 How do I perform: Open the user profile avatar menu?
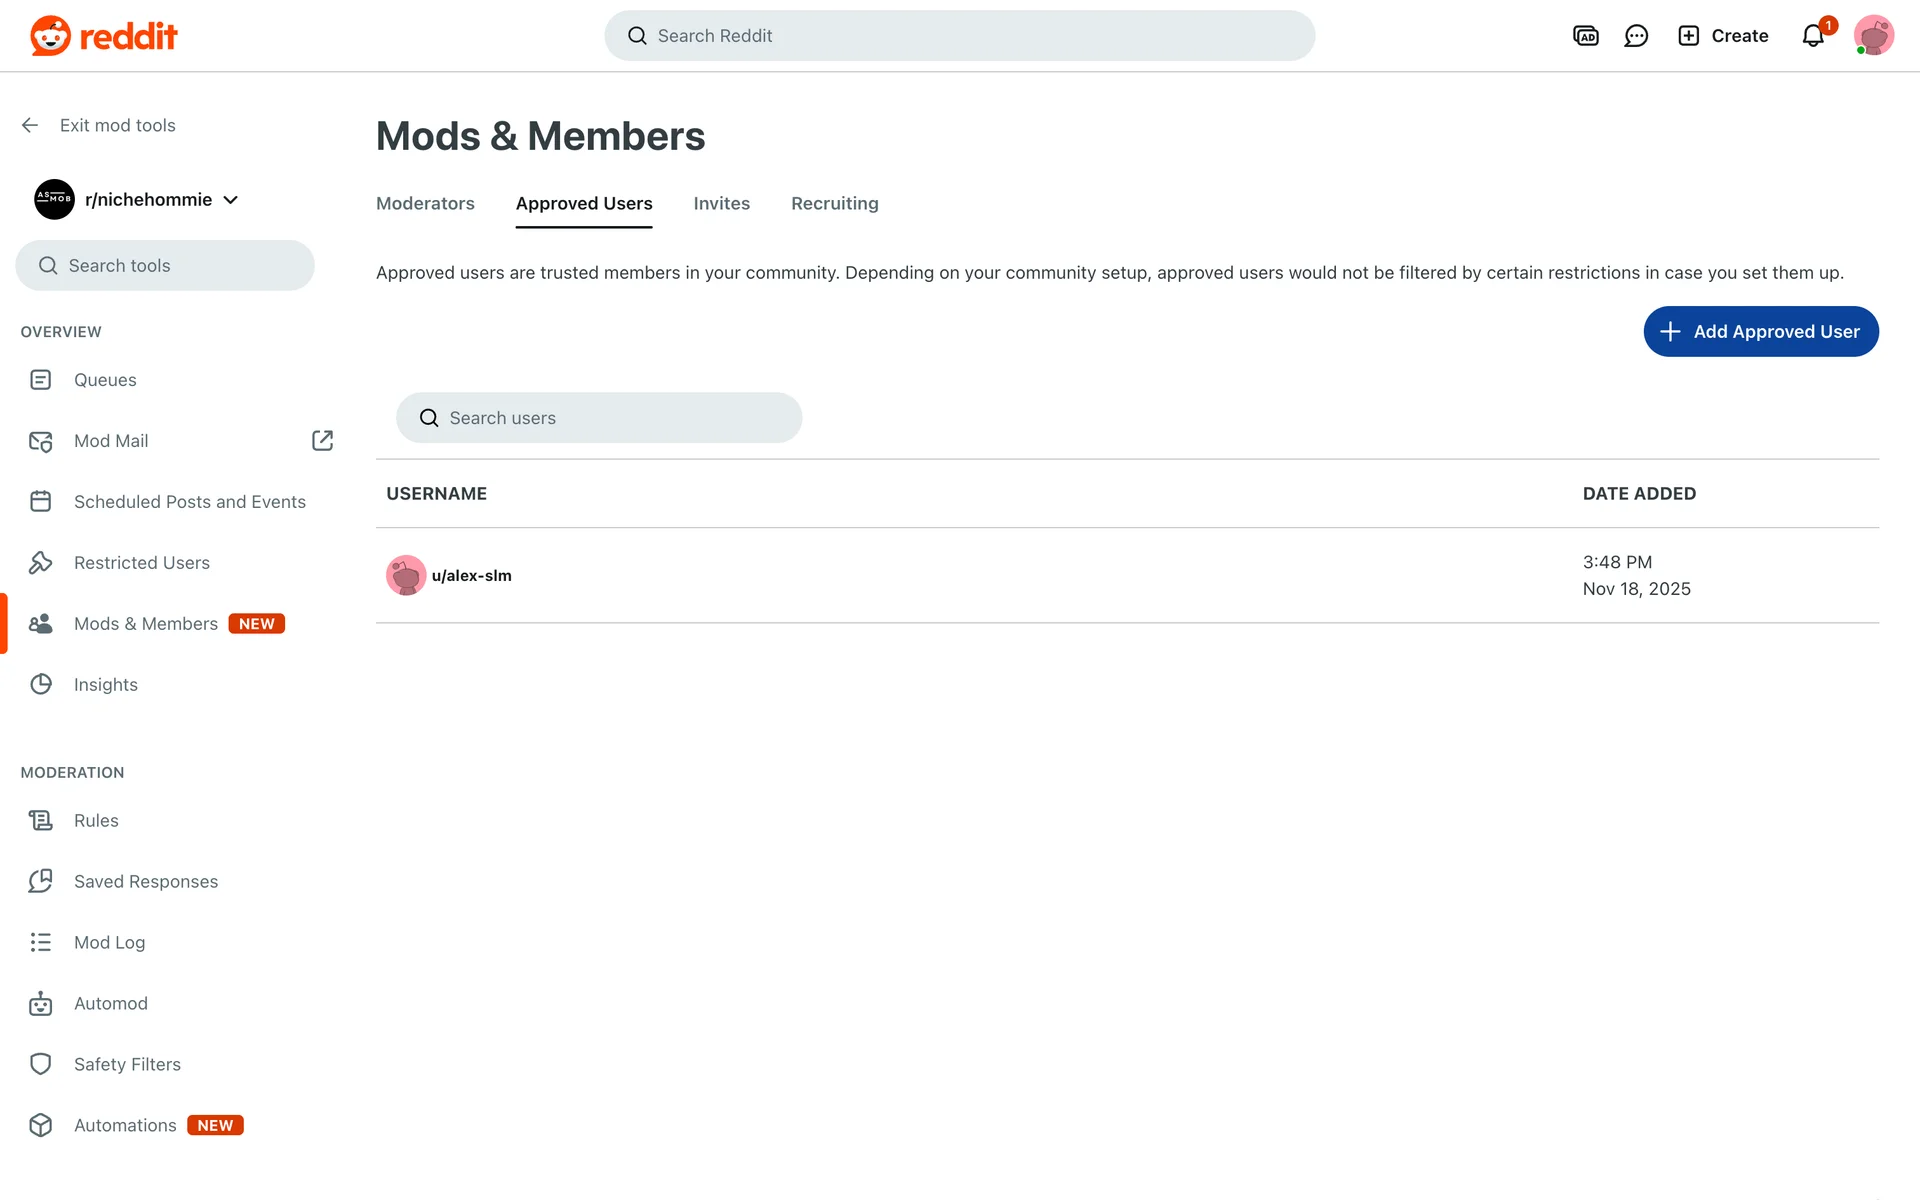click(1873, 36)
